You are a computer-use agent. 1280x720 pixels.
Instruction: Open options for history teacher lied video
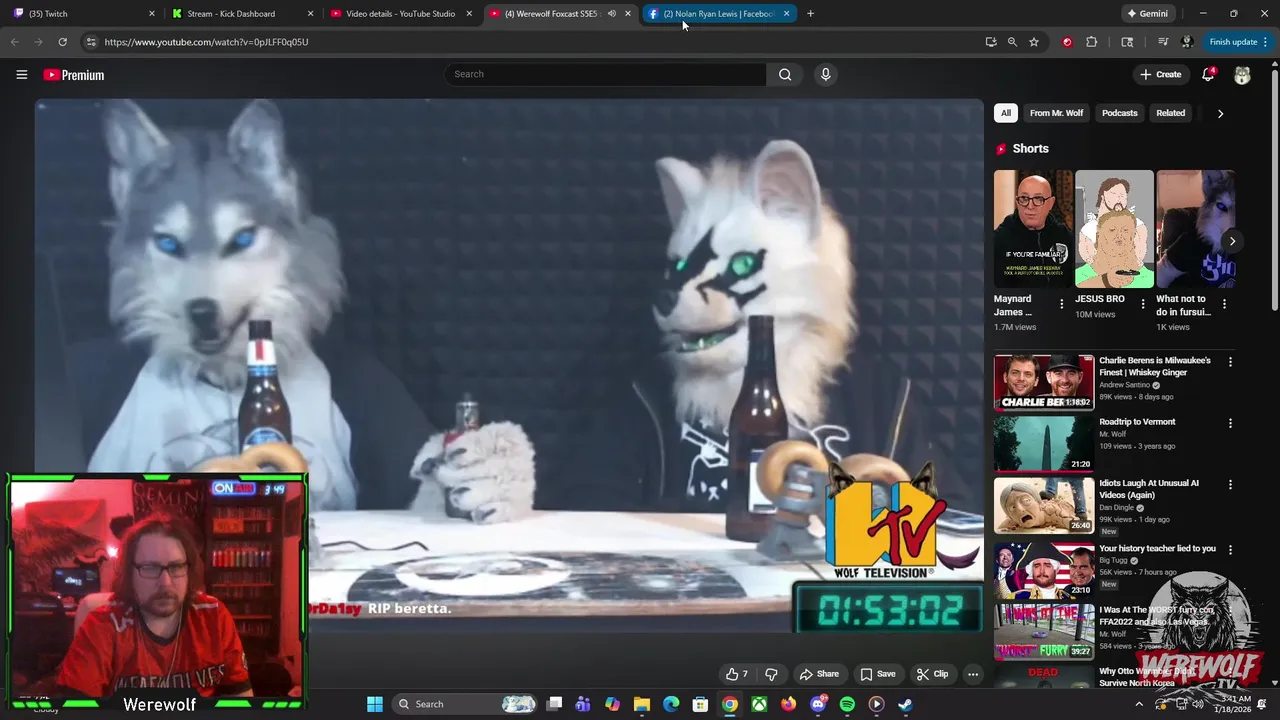click(1230, 550)
